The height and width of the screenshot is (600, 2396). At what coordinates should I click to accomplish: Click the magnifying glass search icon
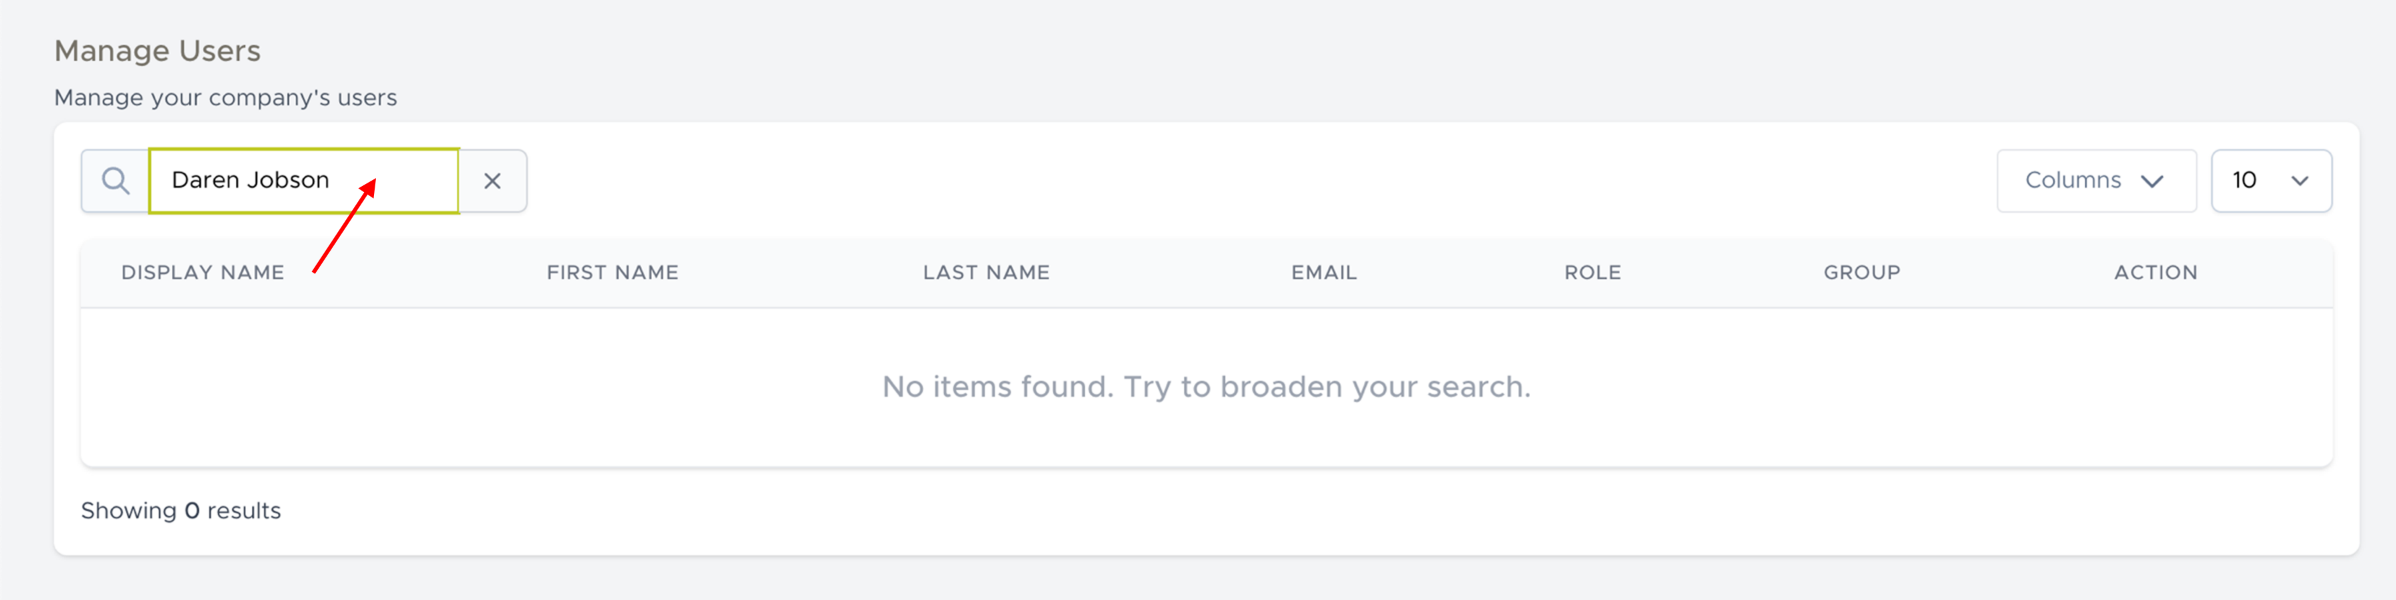coord(116,181)
